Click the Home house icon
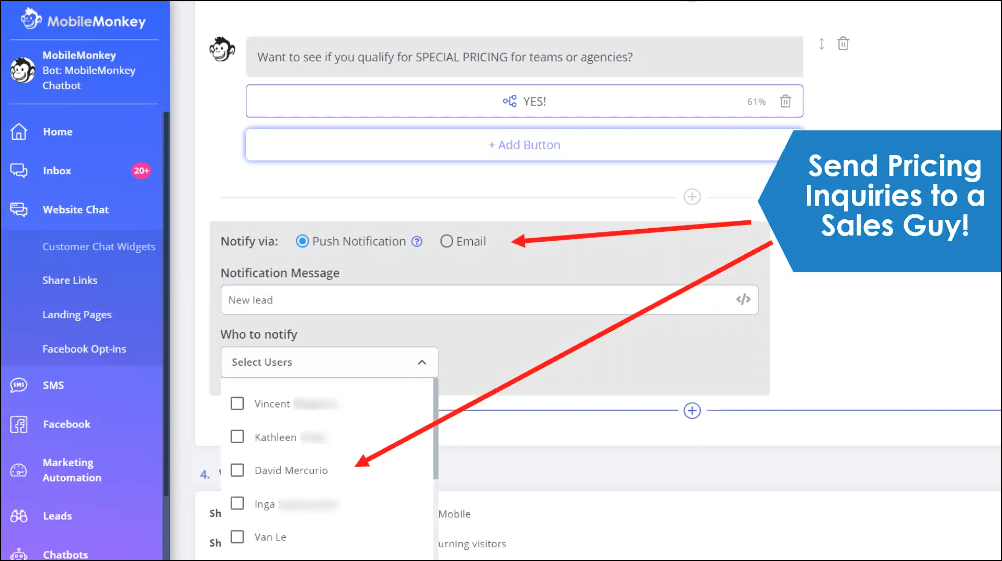The height and width of the screenshot is (561, 1002). coord(19,132)
